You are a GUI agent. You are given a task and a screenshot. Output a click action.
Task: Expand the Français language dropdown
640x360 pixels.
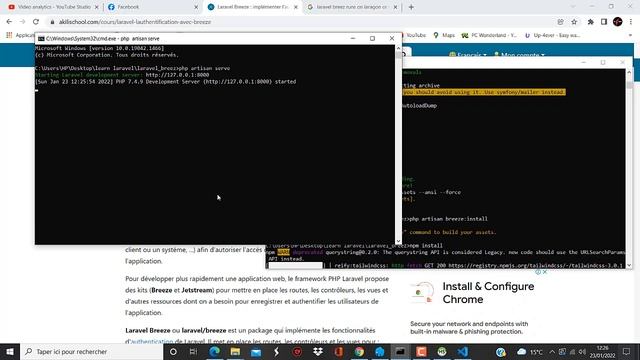coord(468,55)
